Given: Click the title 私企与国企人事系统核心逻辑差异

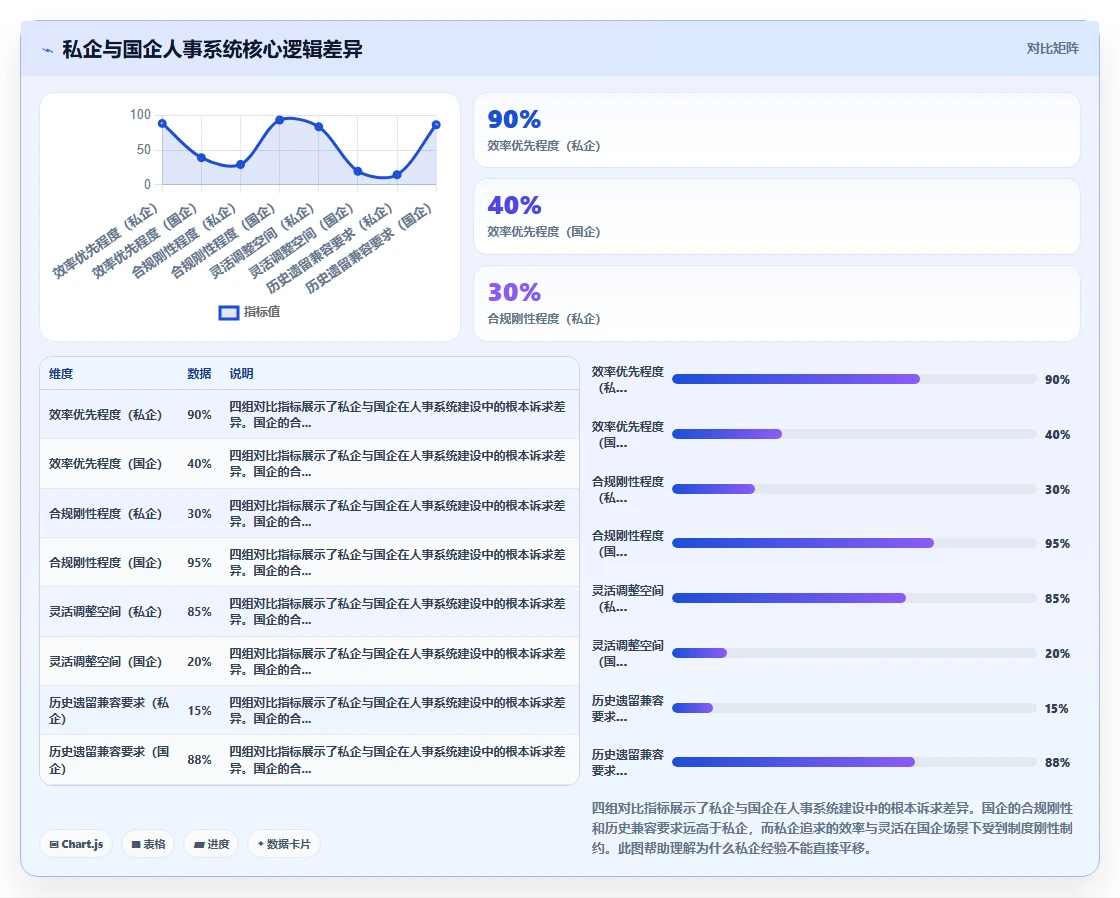Looking at the screenshot, I should 212,49.
